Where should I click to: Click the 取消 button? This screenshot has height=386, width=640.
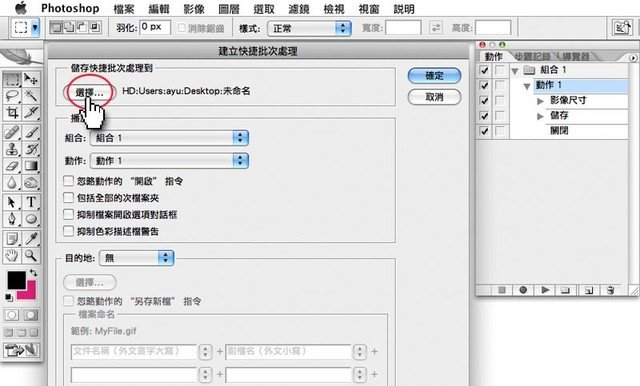click(x=434, y=97)
